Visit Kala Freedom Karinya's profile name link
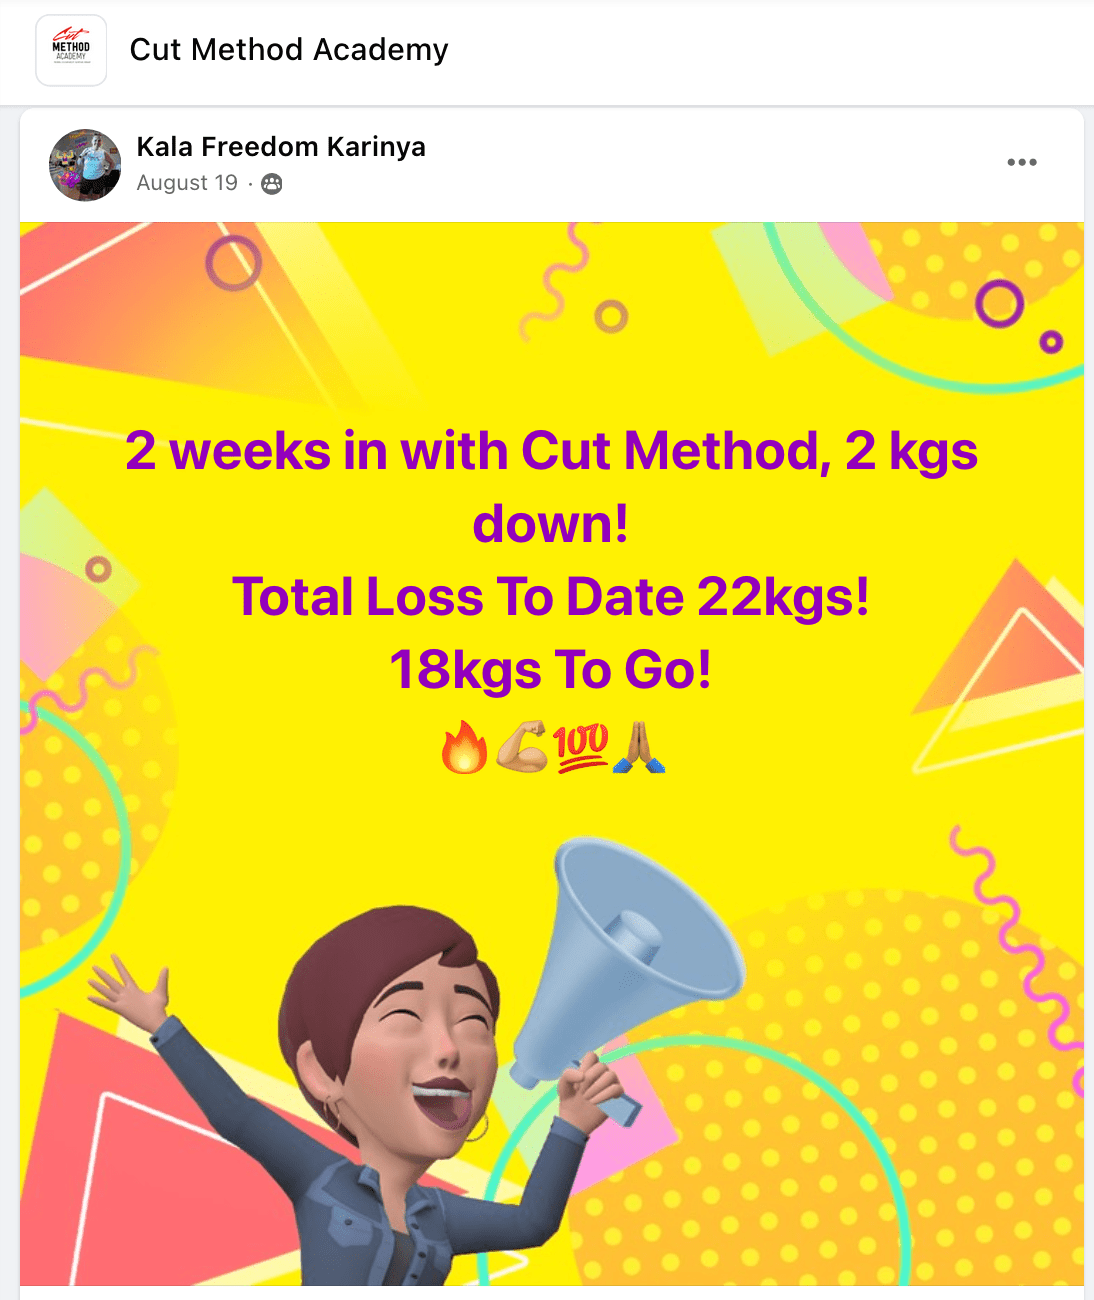1094x1300 pixels. point(281,147)
